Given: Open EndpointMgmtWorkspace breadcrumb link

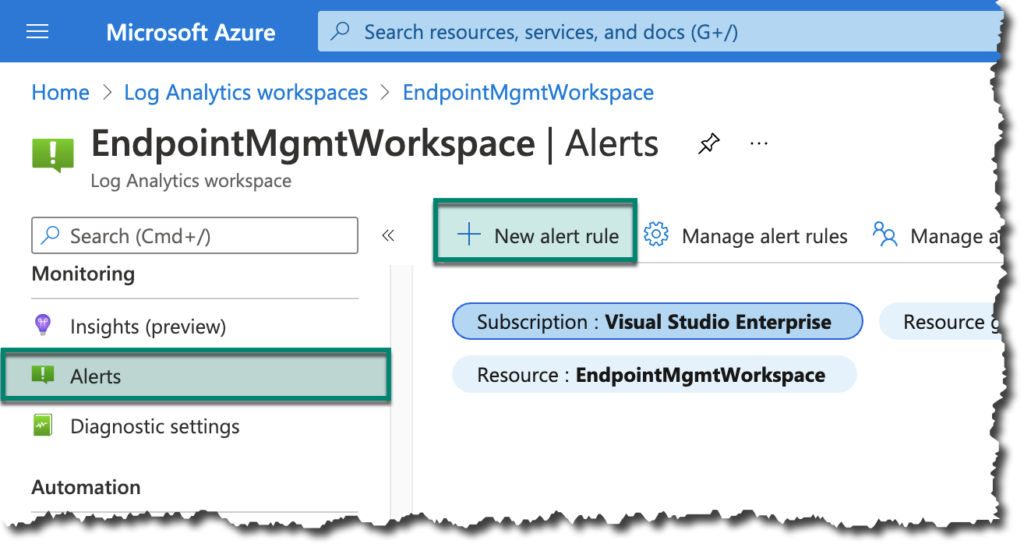Looking at the screenshot, I should (528, 93).
